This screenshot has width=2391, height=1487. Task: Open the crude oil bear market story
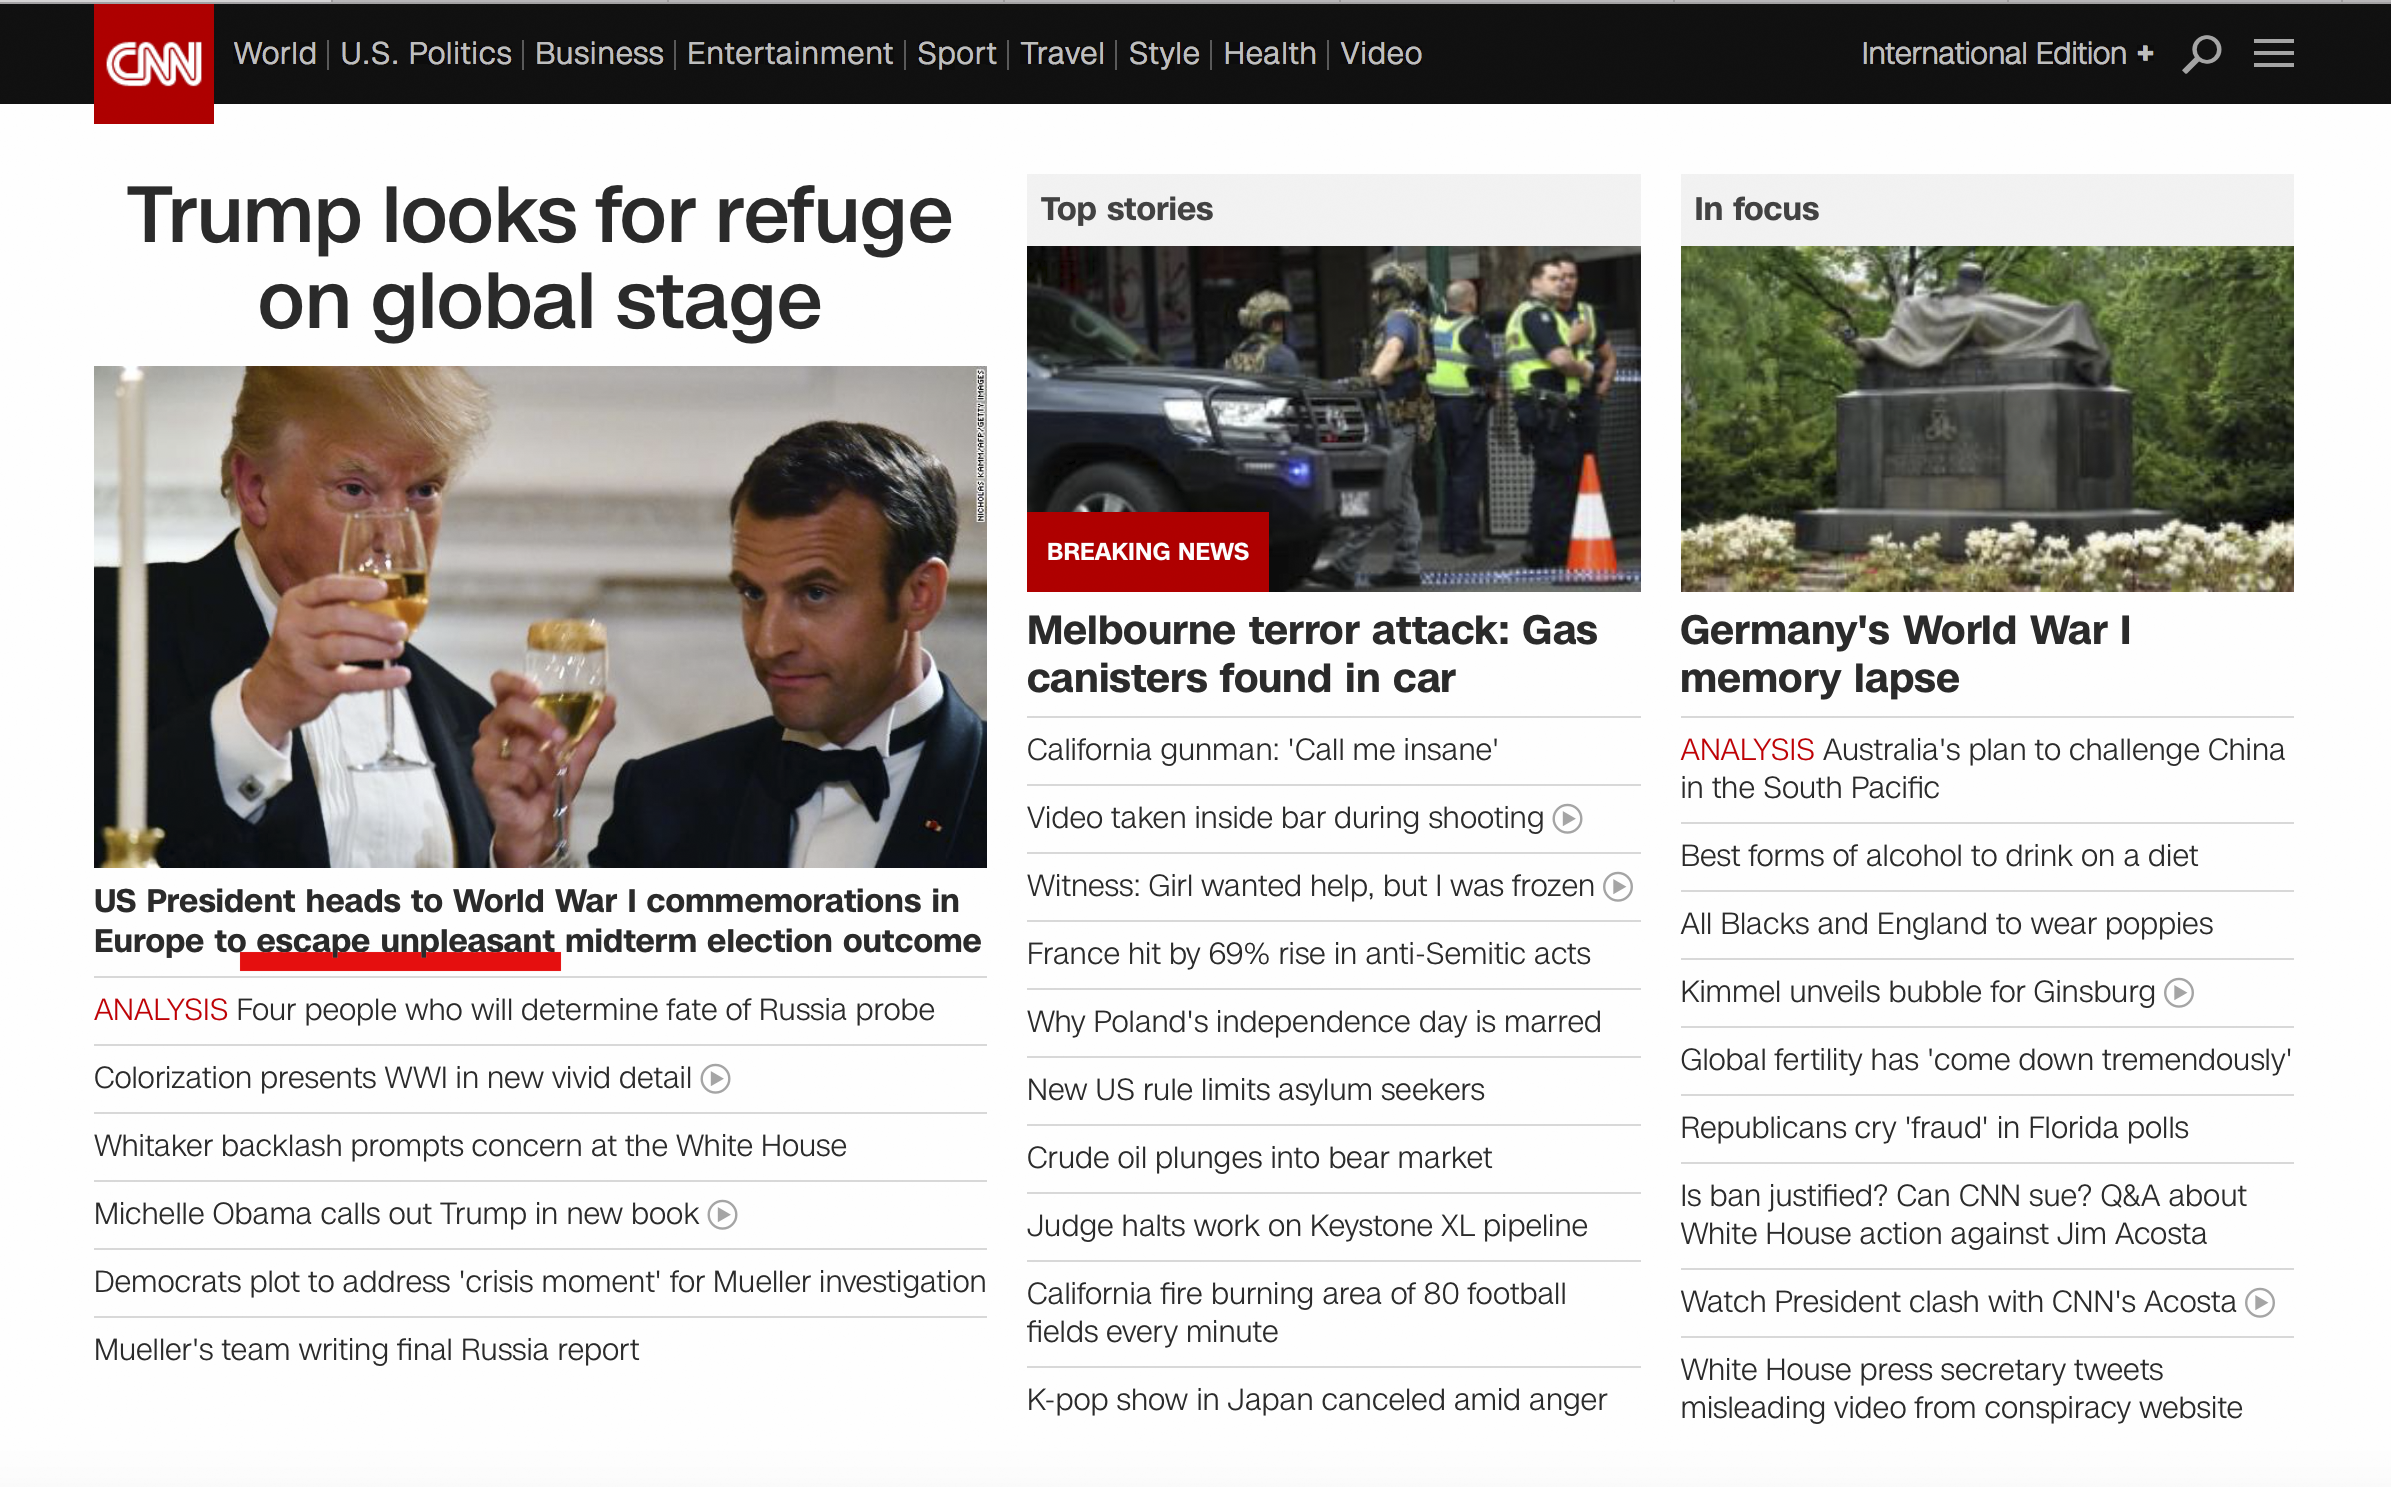tap(1259, 1158)
